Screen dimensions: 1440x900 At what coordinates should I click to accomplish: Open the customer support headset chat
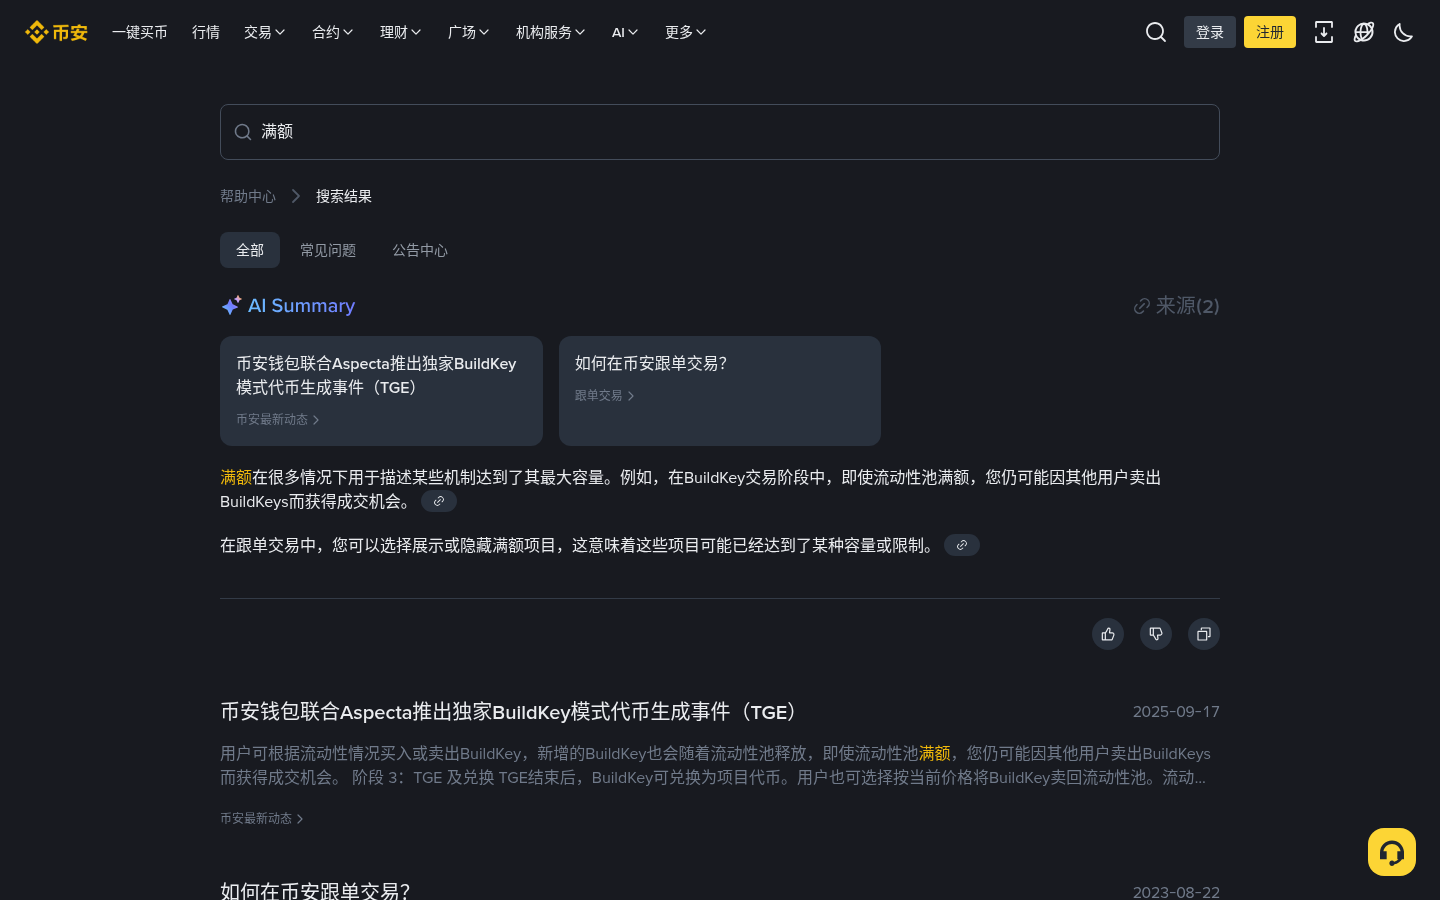pyautogui.click(x=1392, y=852)
